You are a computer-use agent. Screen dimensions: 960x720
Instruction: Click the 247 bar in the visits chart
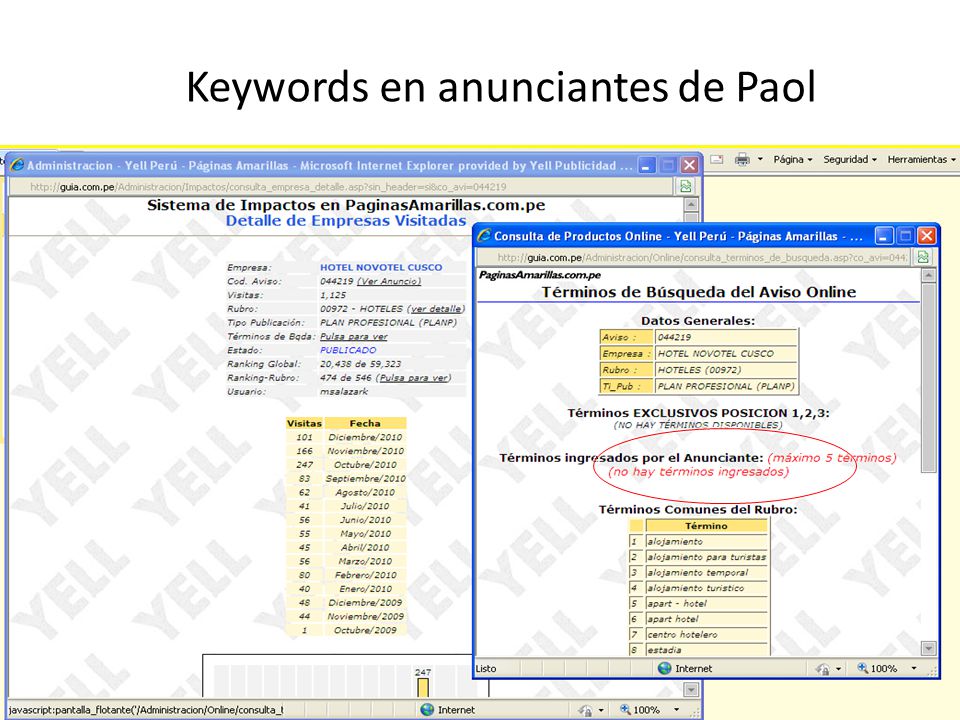(422, 686)
